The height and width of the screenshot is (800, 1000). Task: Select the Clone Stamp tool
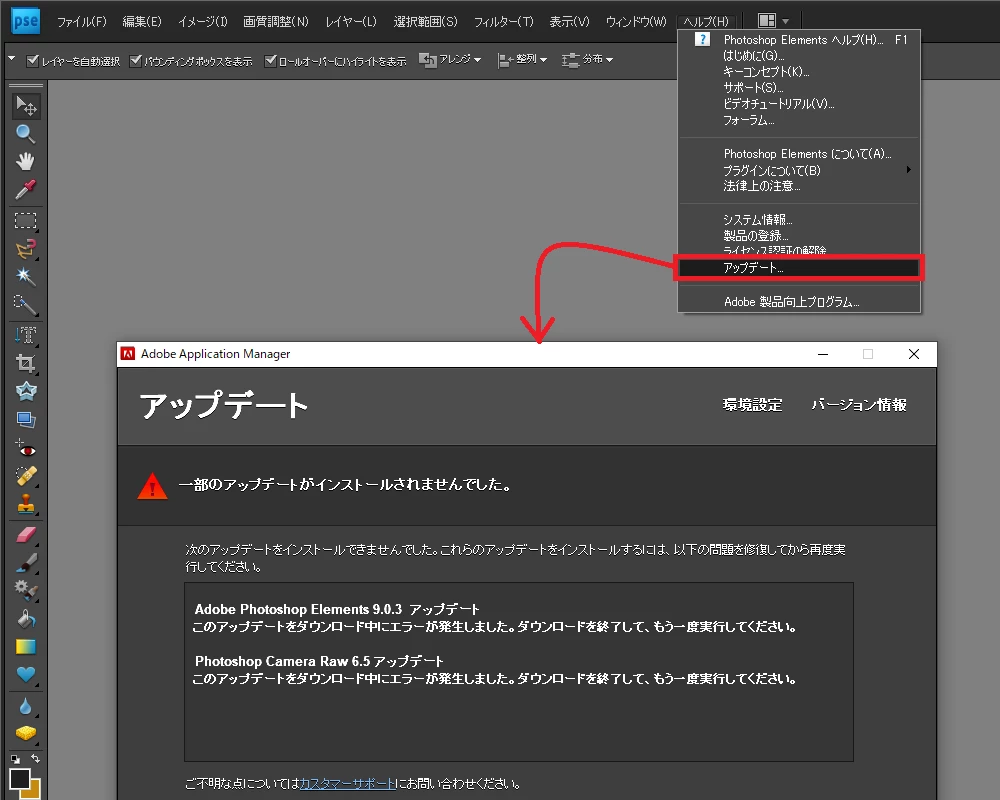pos(26,505)
